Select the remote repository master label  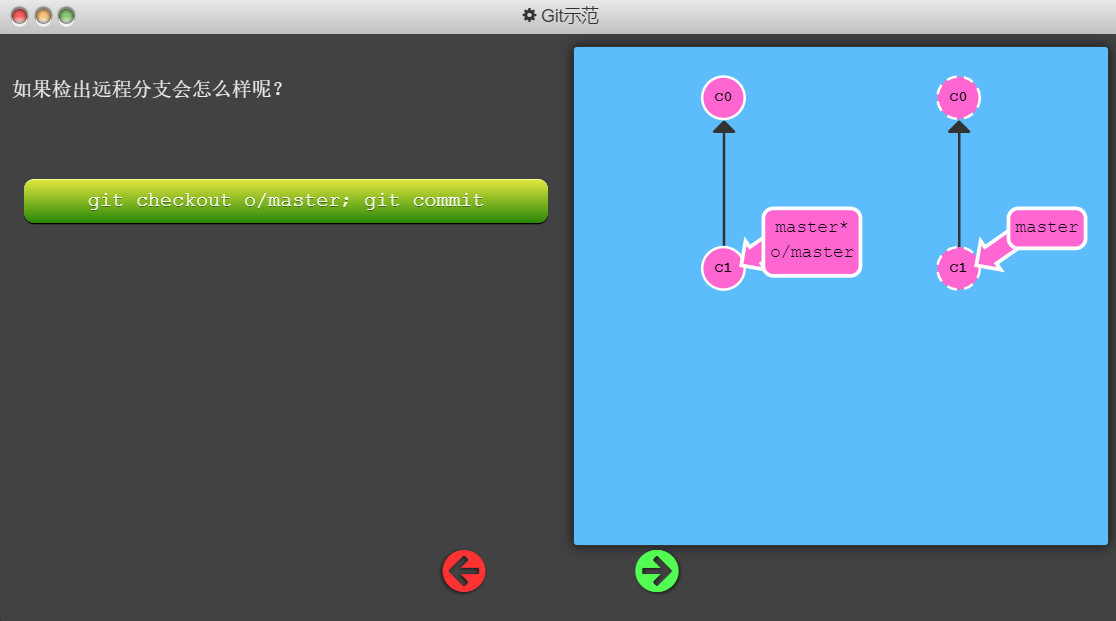1046,228
